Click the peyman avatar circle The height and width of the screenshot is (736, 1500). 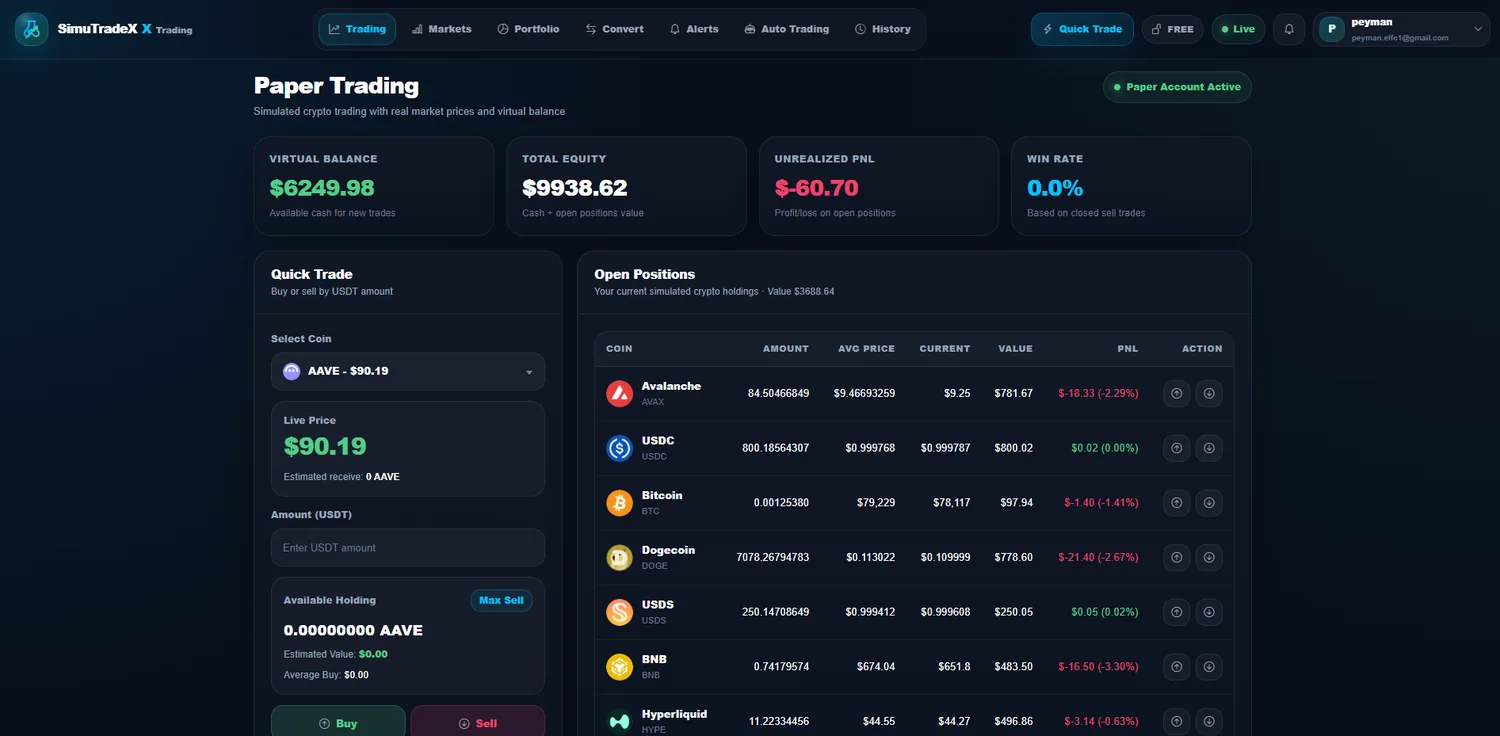(x=1332, y=29)
